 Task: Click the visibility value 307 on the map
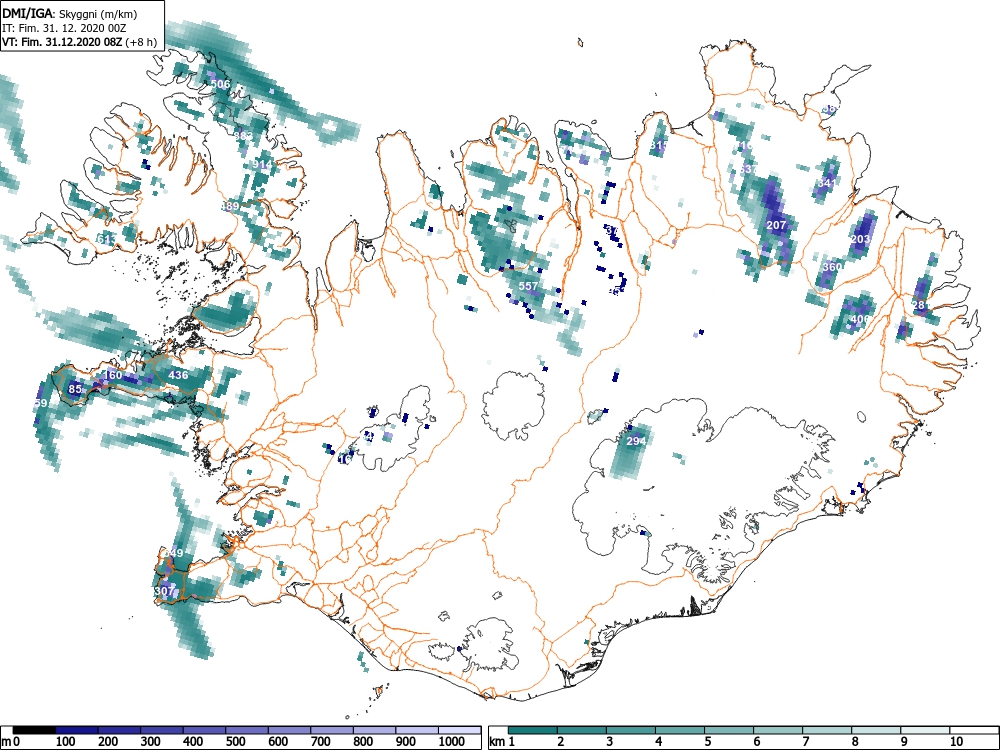(165, 591)
